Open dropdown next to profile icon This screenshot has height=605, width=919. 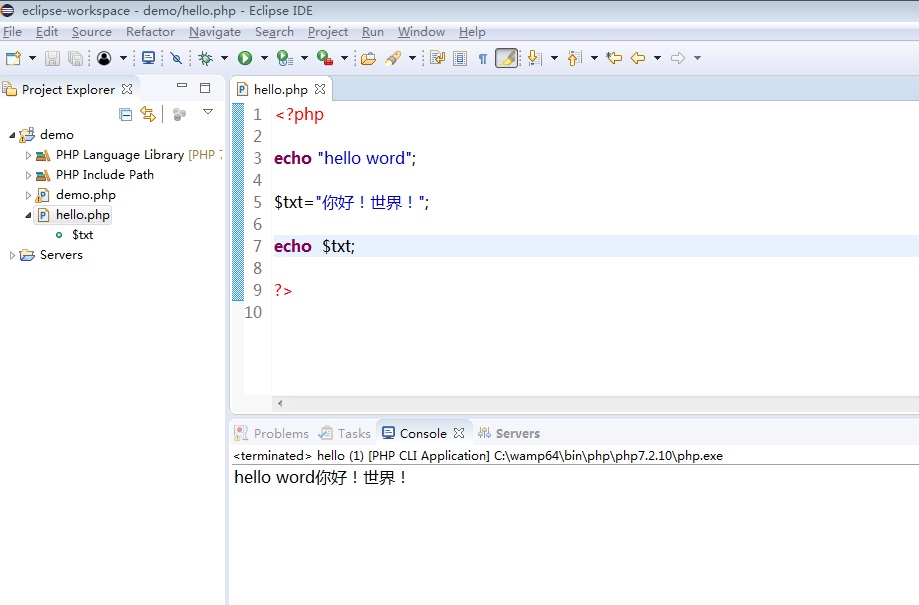click(x=123, y=58)
